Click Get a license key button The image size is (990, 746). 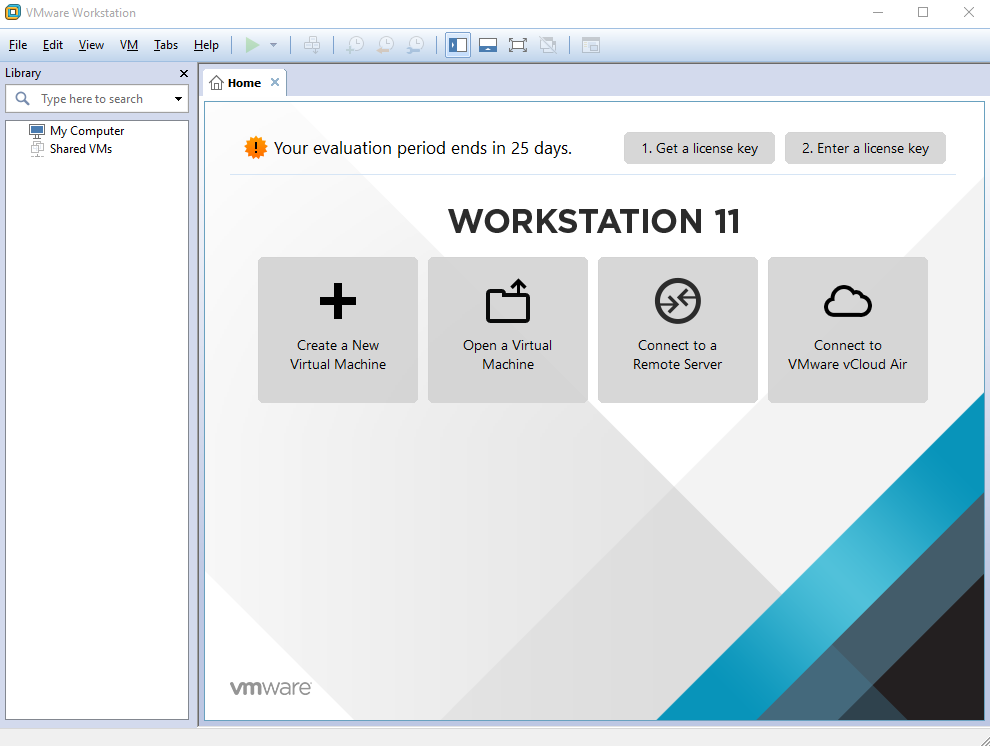click(699, 148)
